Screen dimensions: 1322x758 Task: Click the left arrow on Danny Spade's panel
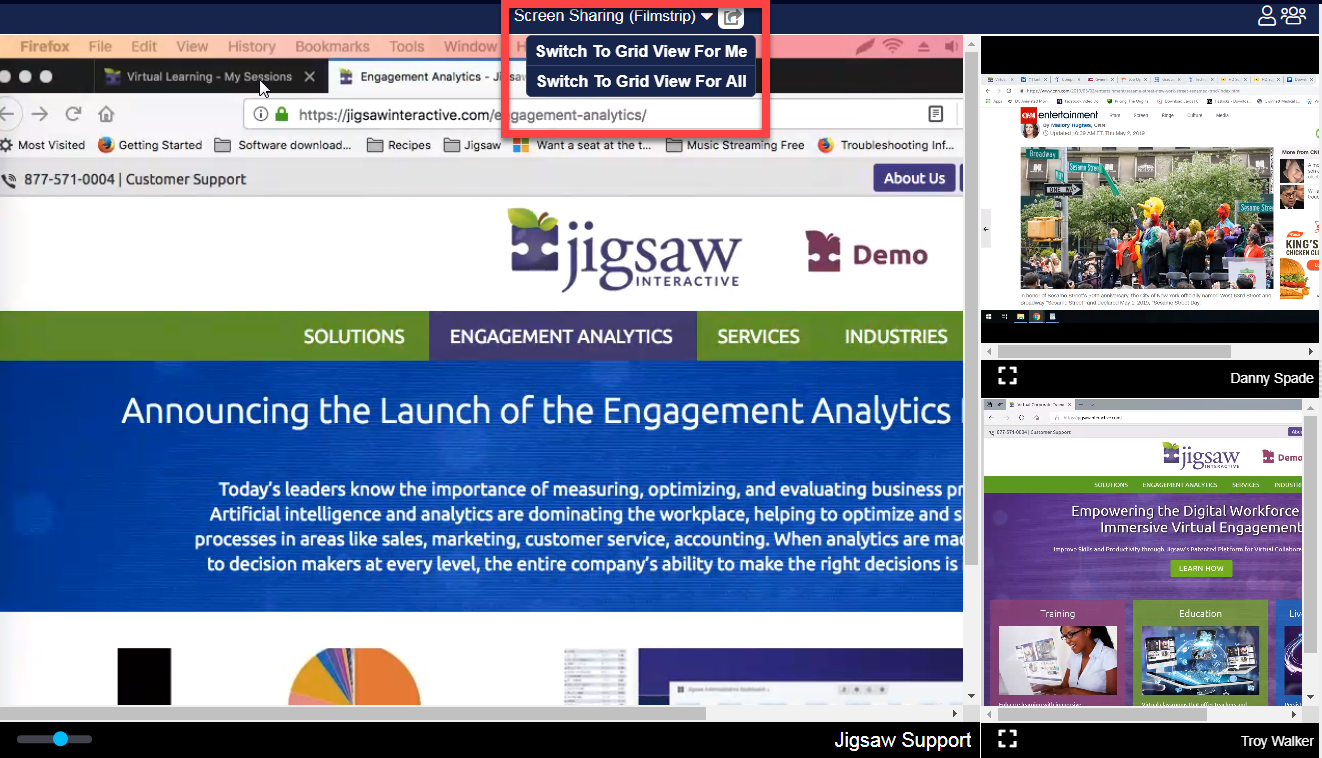tap(986, 229)
